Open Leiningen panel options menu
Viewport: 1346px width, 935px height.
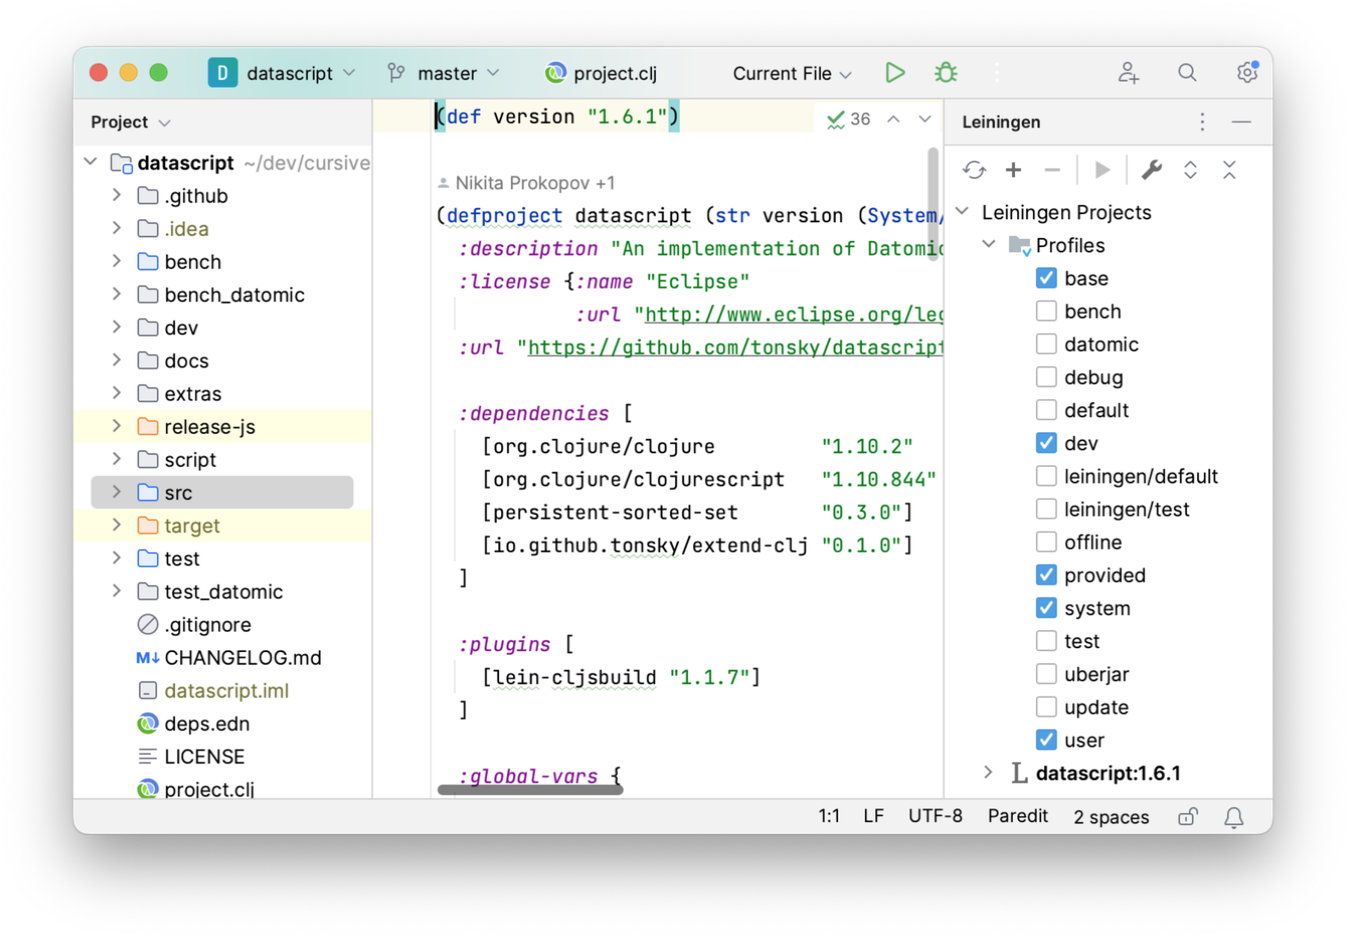pyautogui.click(x=1202, y=122)
